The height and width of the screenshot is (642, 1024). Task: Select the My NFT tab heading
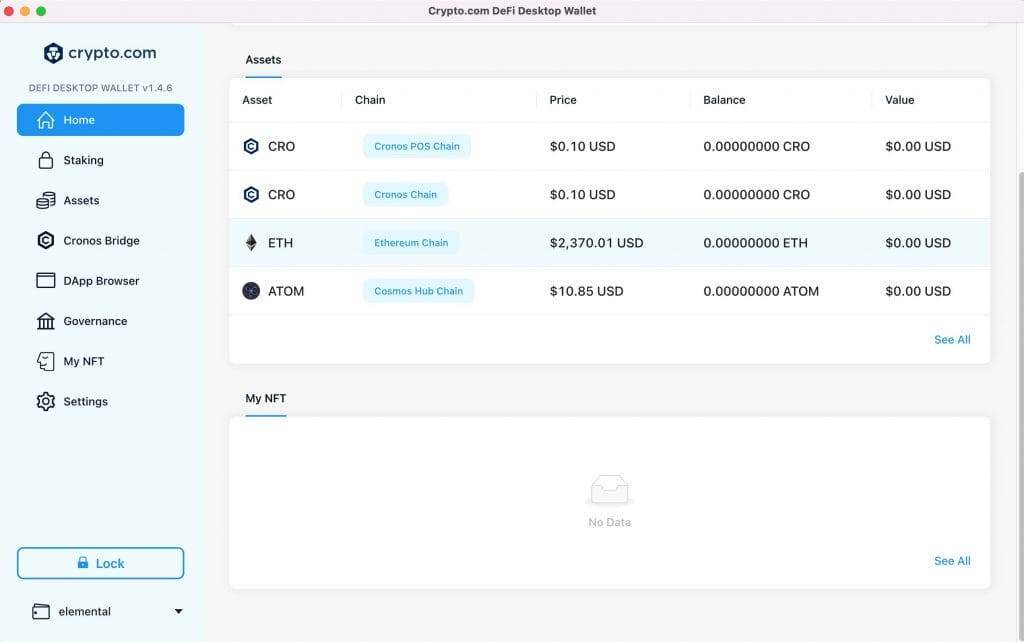pos(266,398)
